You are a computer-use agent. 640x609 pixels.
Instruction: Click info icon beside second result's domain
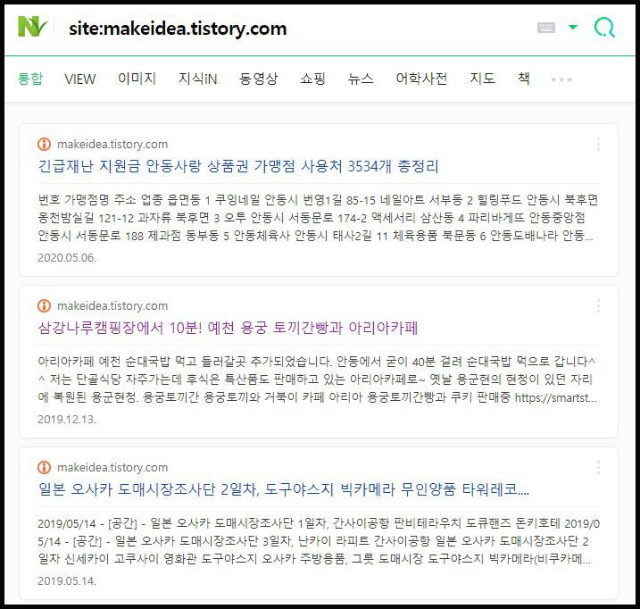coord(44,306)
